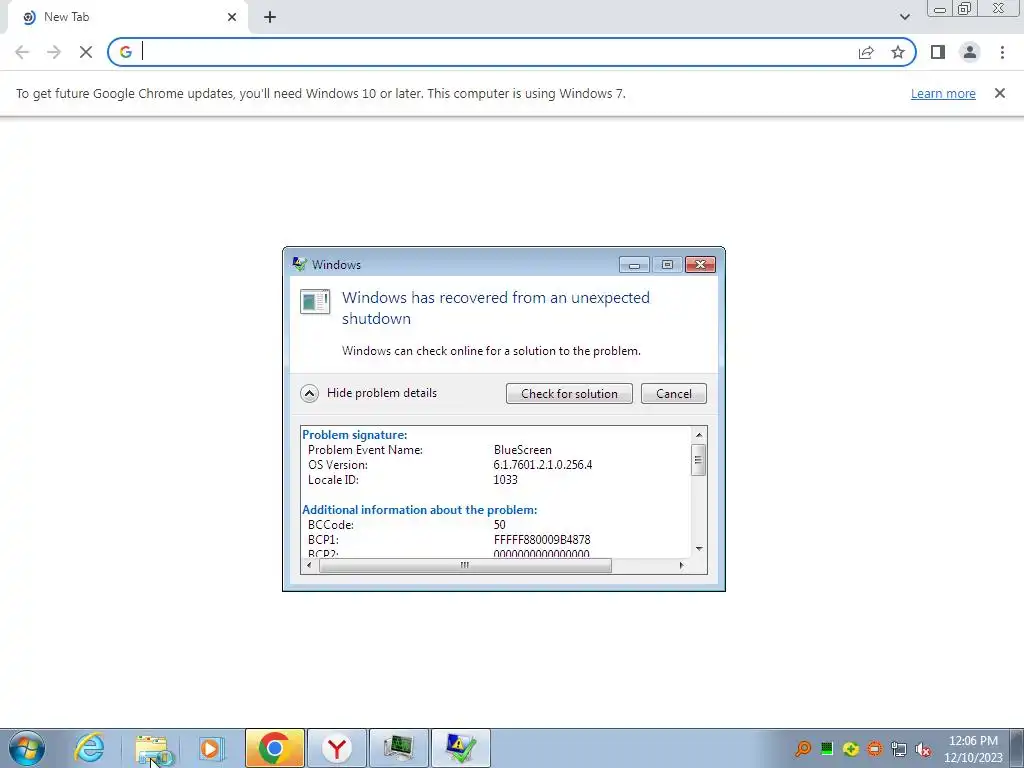Click the vertical scrollbar thumb in details
Image resolution: width=1024 pixels, height=768 pixels.
coord(699,460)
